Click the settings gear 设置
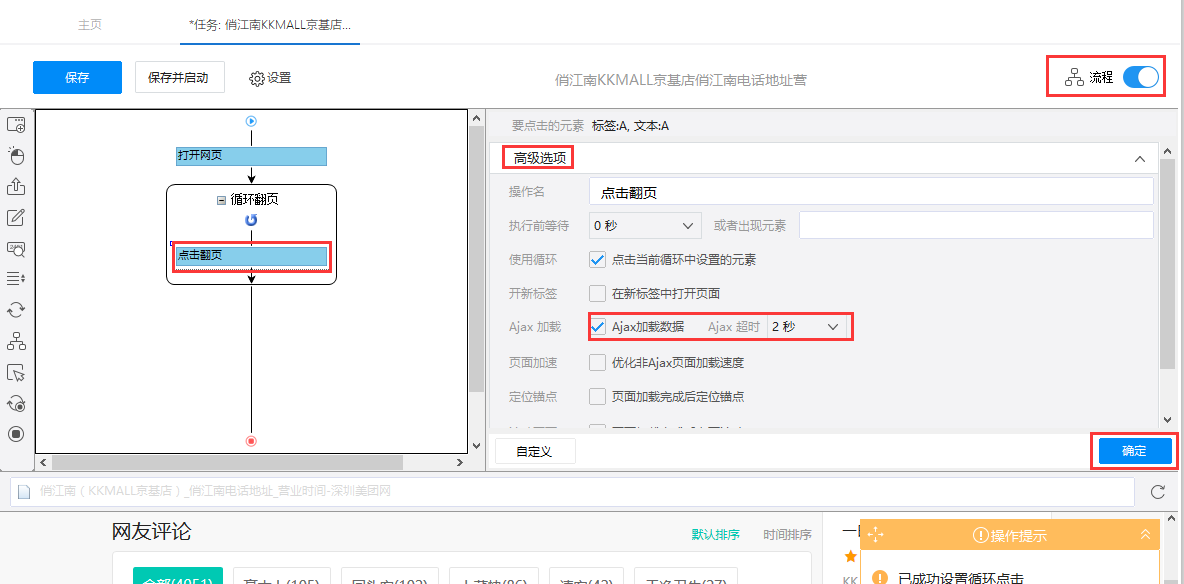The width and height of the screenshot is (1184, 584). [270, 78]
